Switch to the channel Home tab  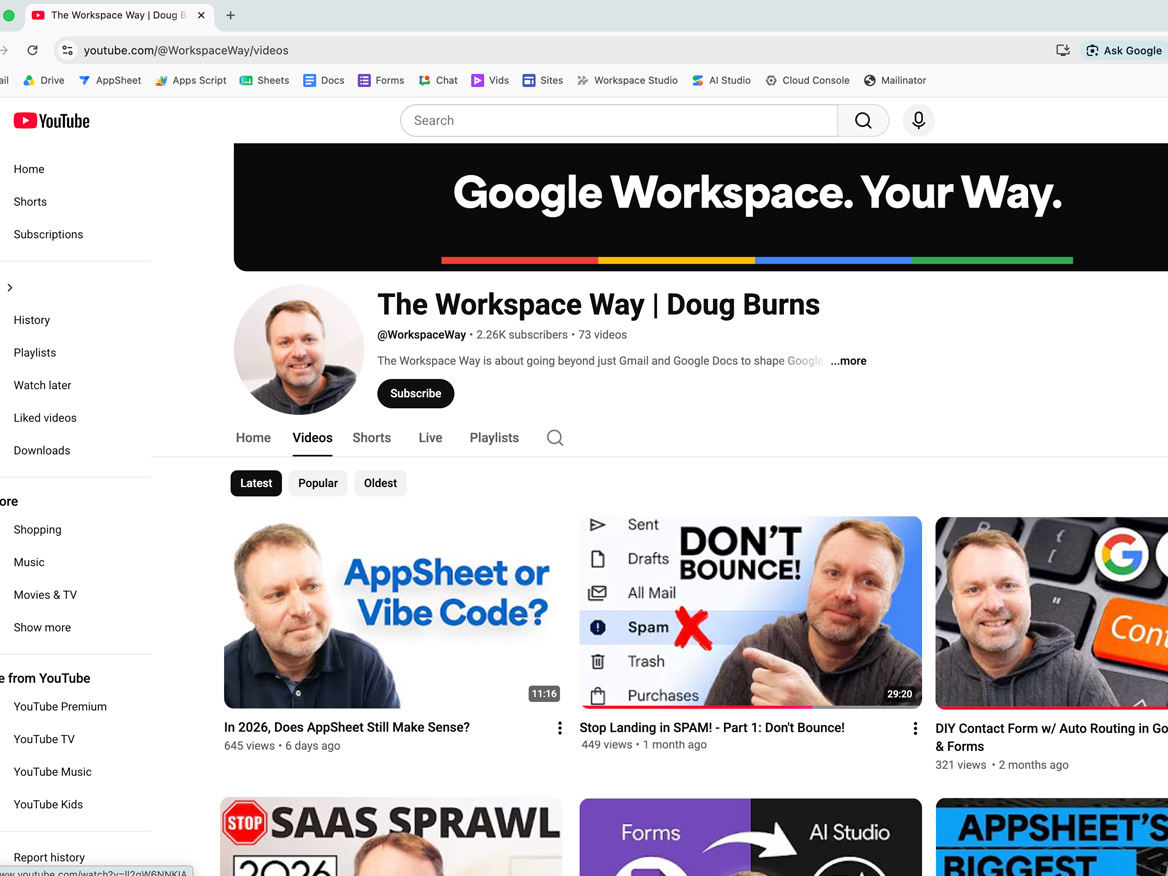tap(253, 437)
